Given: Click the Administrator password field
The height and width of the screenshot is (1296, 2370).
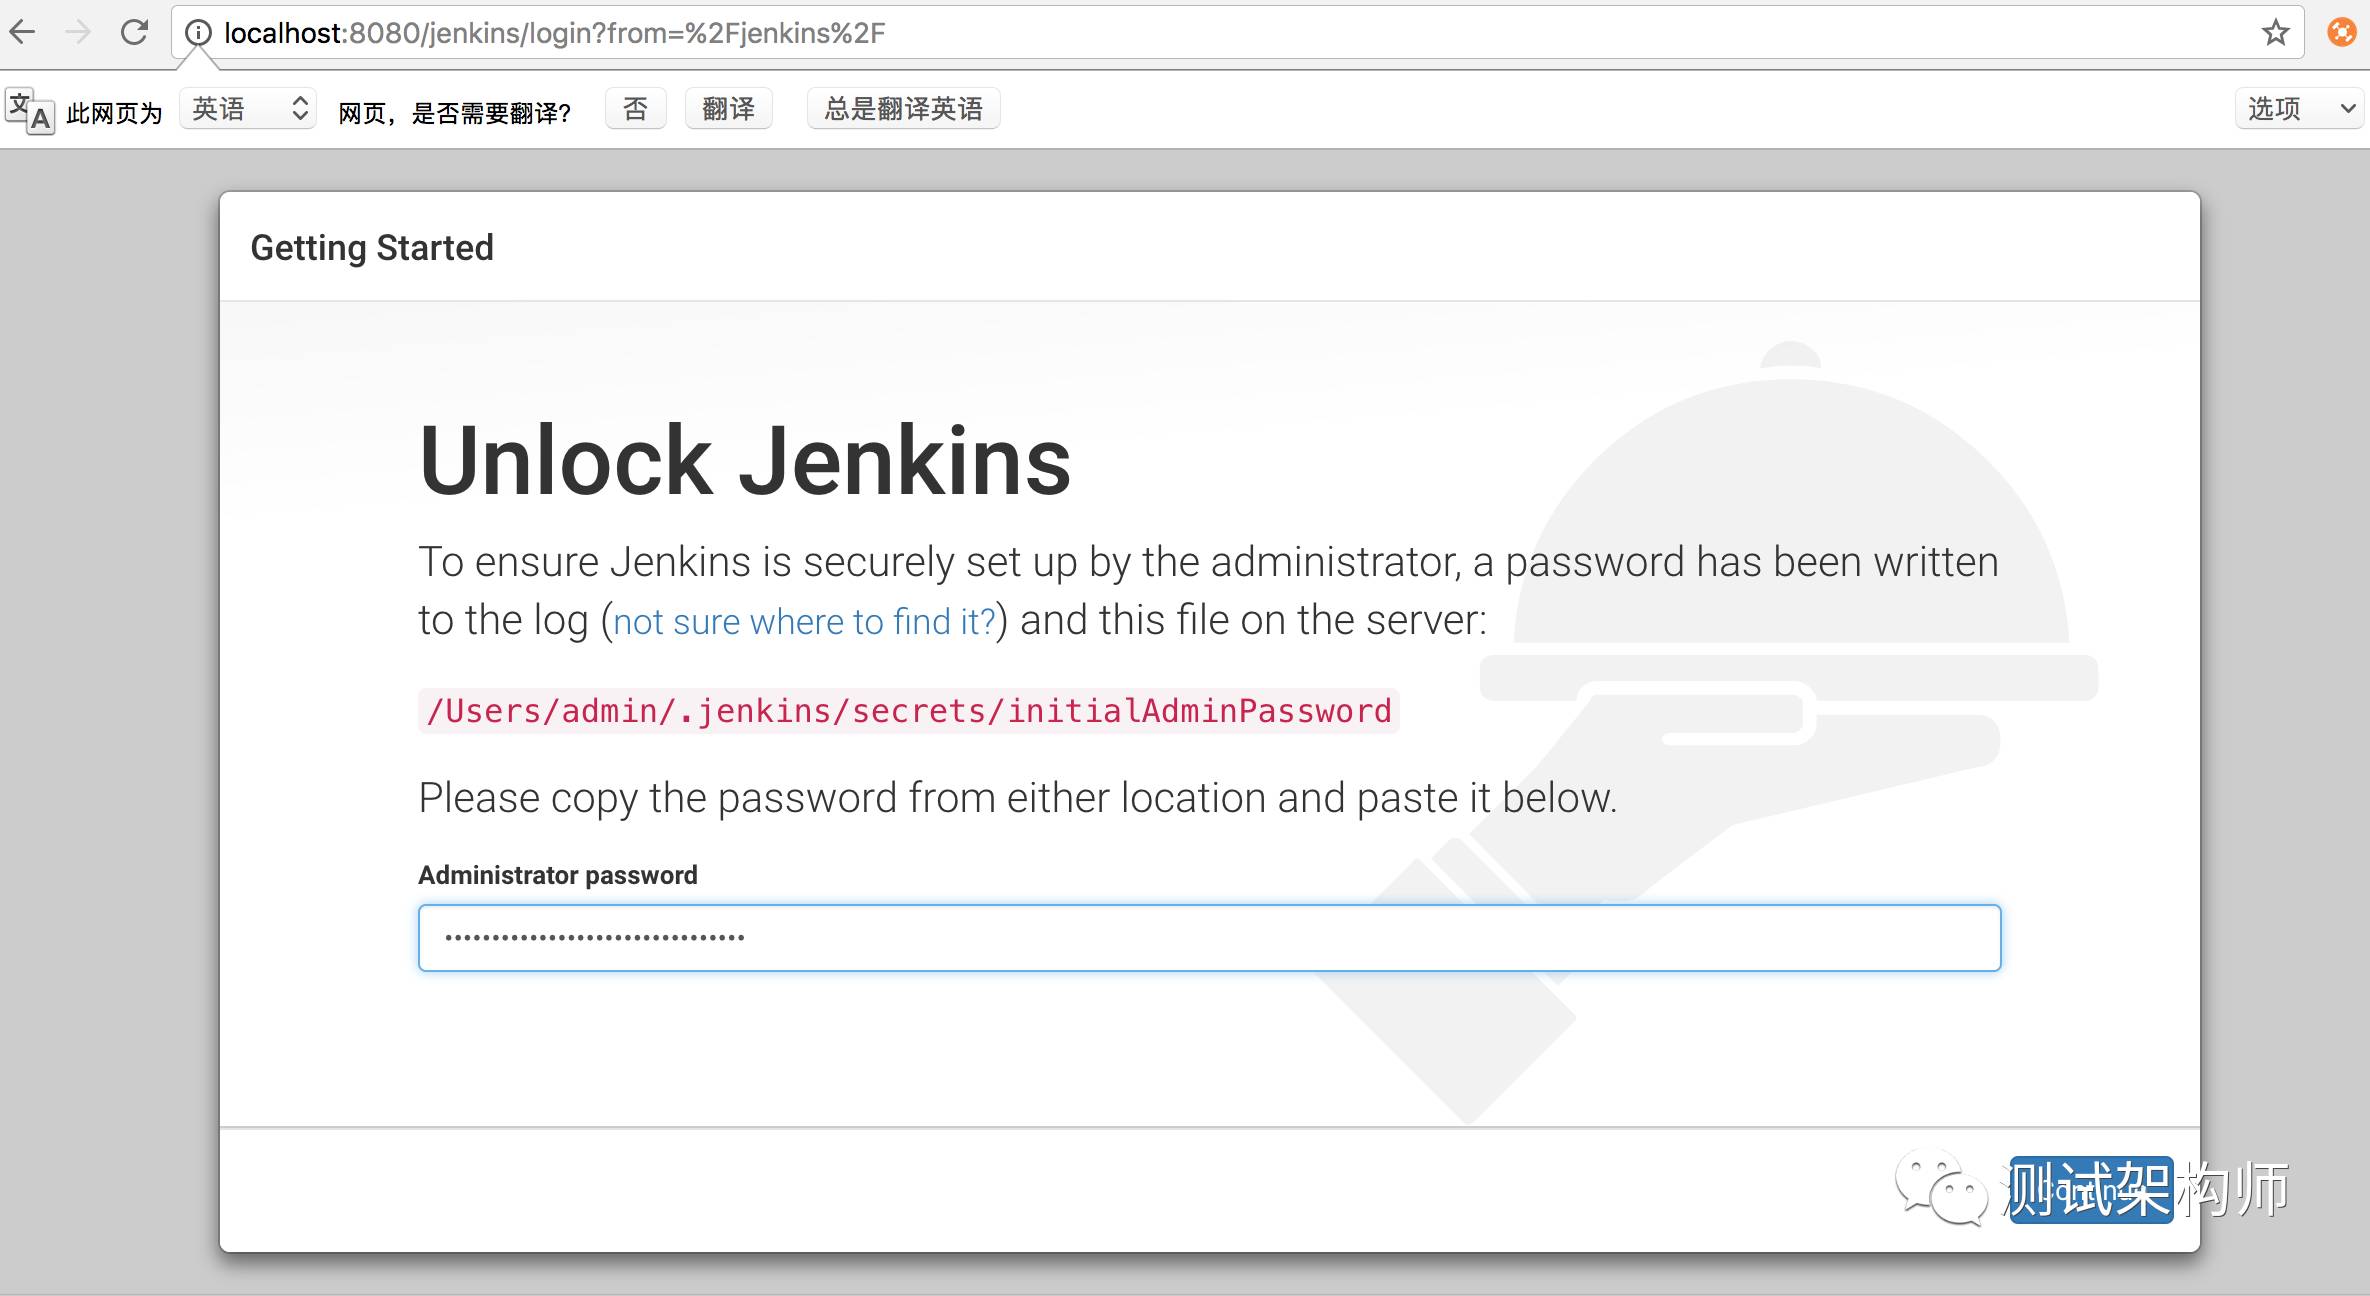Looking at the screenshot, I should (x=1209, y=938).
